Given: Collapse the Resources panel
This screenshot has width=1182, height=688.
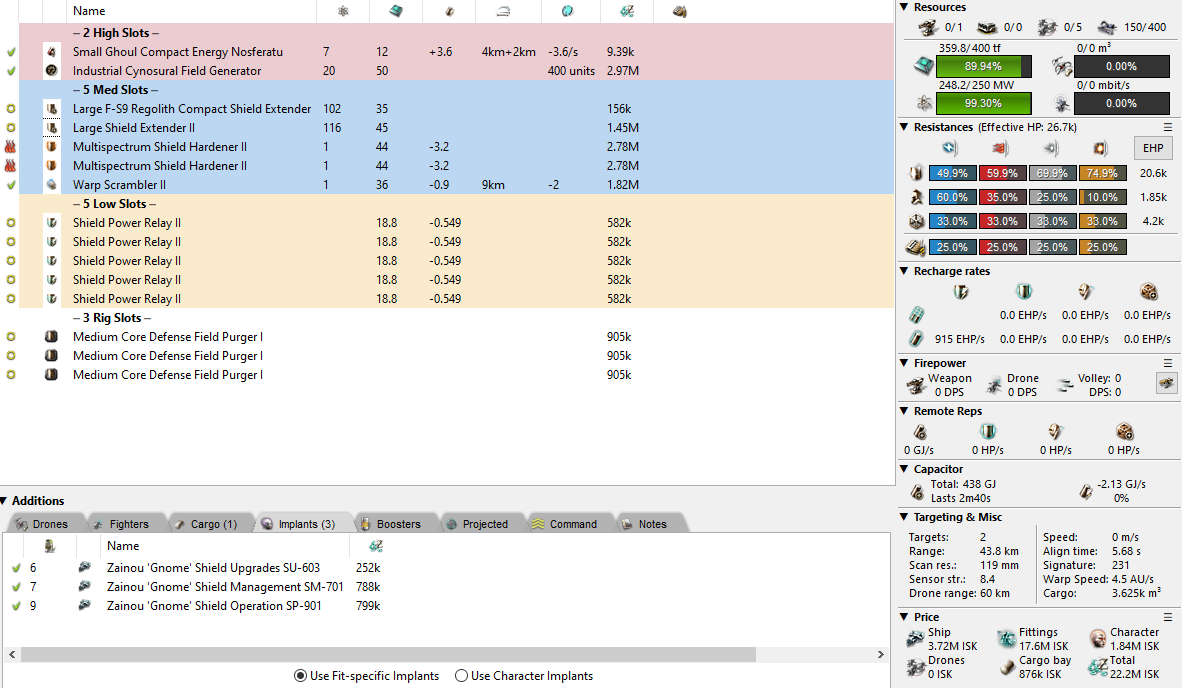Looking at the screenshot, I should (905, 8).
